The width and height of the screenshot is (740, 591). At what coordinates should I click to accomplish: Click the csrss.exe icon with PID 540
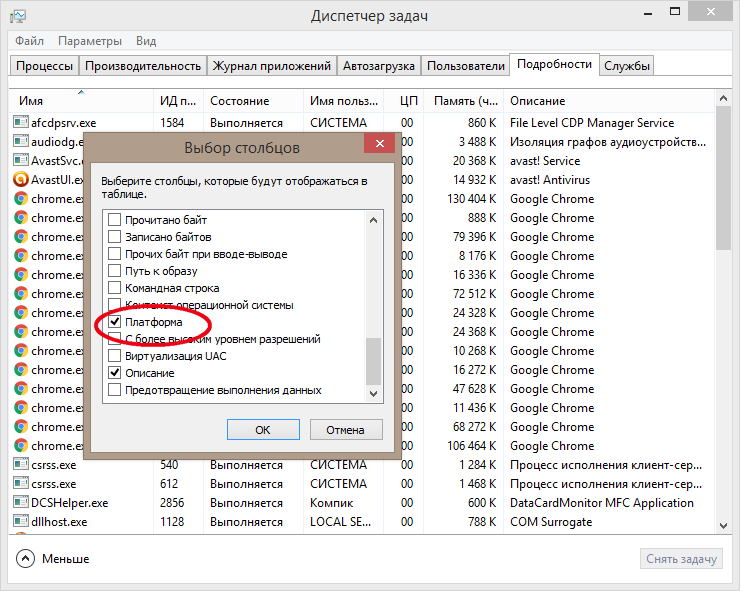tap(21, 464)
